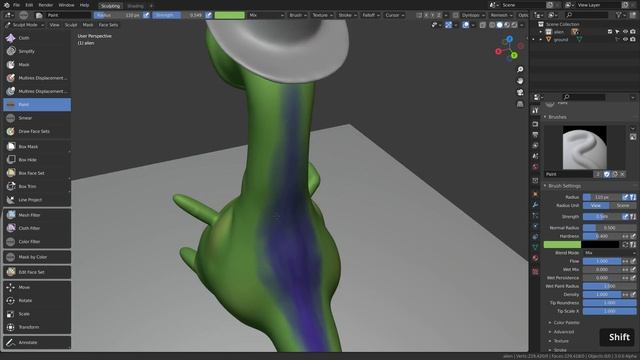
Task: Open the Texture dropdown in header
Action: [322, 15]
